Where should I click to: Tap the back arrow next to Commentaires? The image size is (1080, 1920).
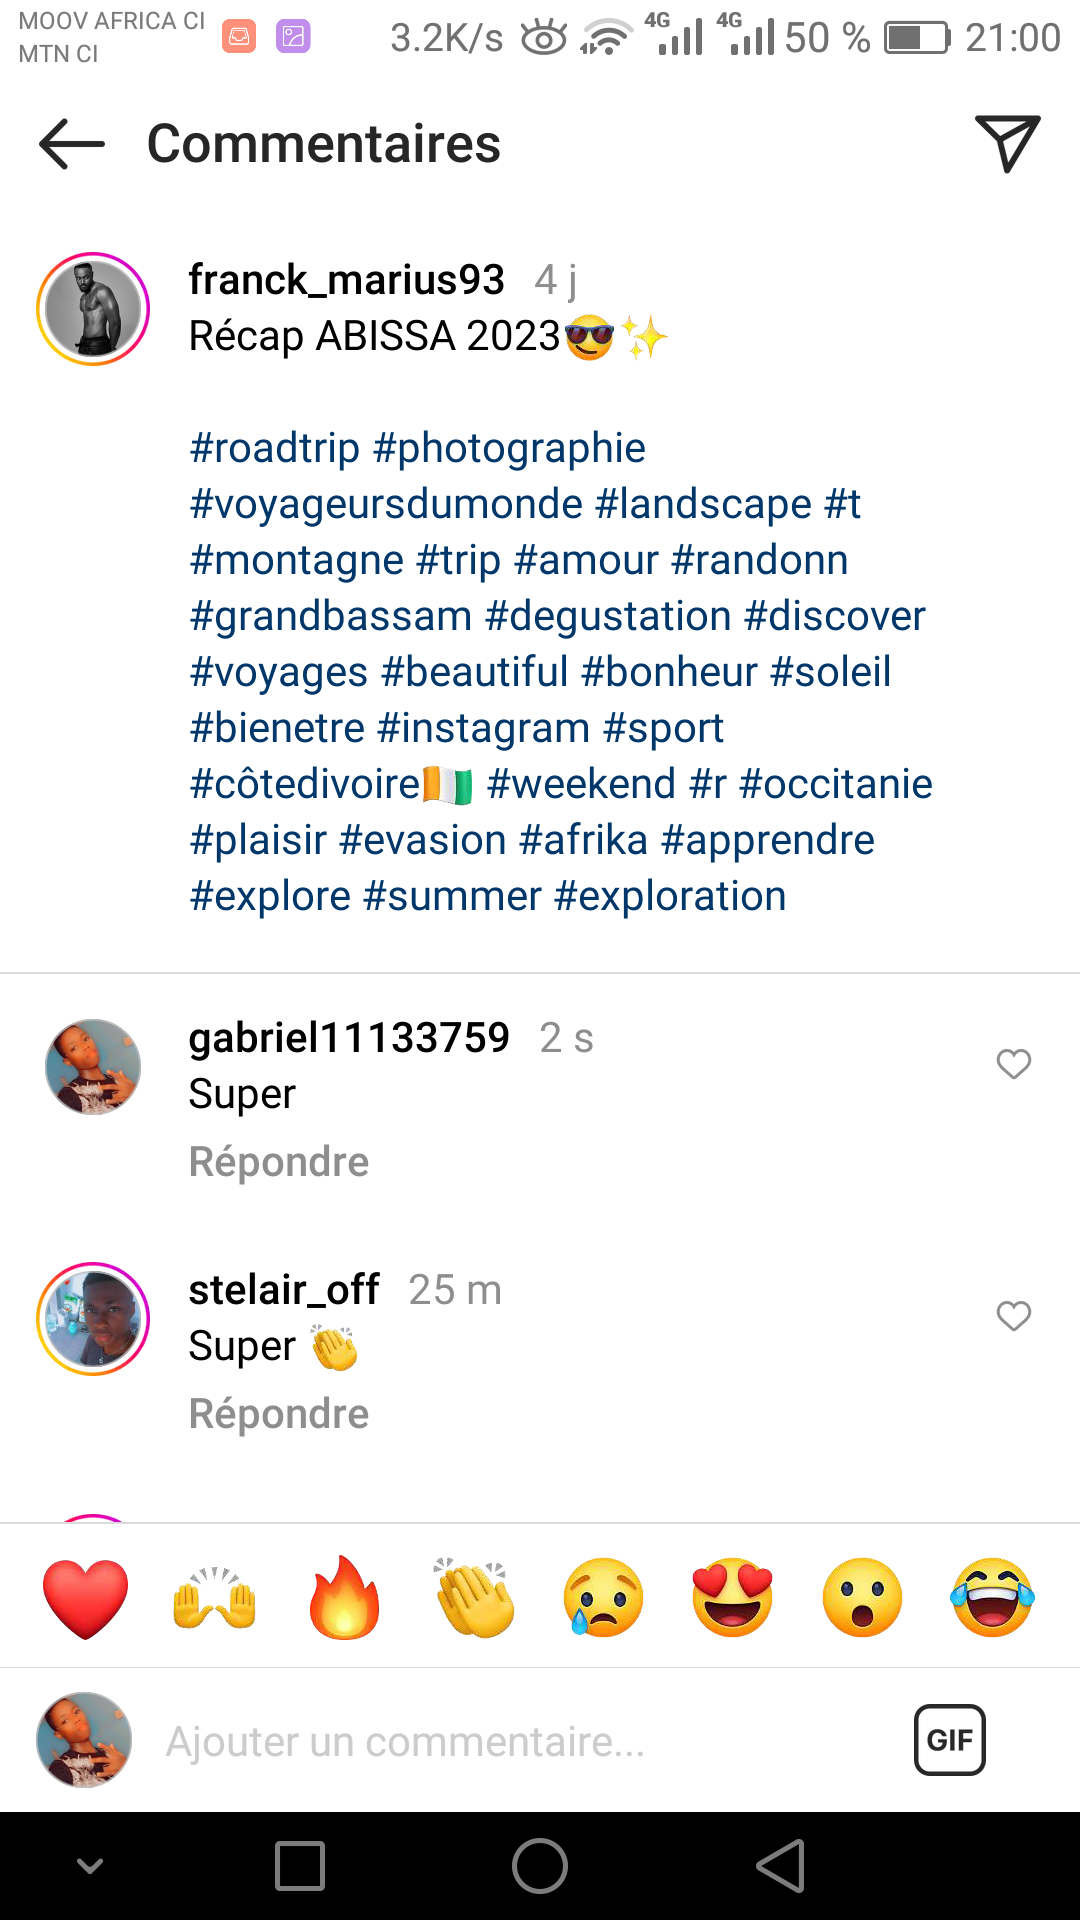tap(72, 144)
